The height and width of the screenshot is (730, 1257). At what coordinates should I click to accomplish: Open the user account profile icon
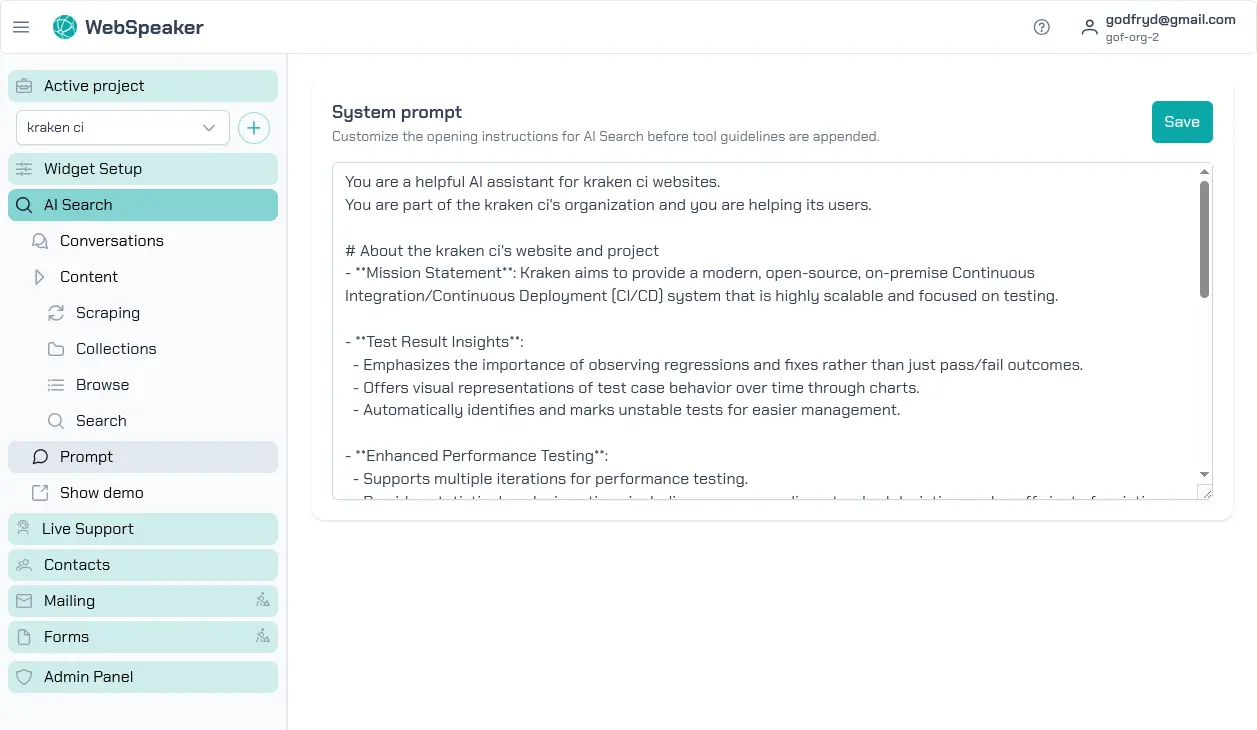(1089, 27)
